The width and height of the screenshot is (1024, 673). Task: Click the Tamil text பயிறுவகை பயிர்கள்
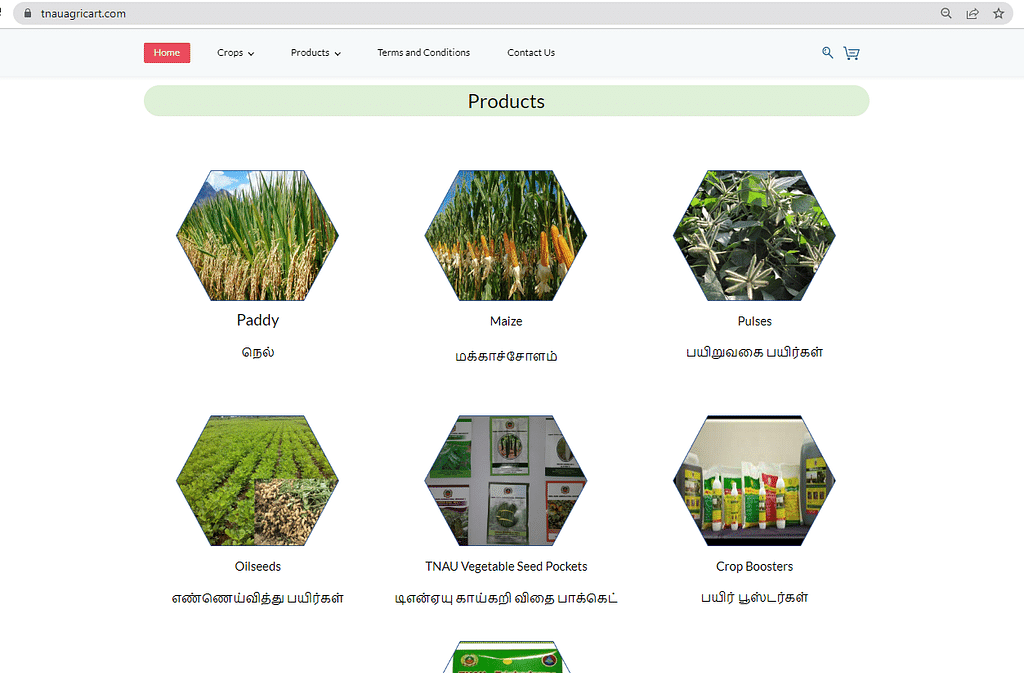pyautogui.click(x=754, y=352)
